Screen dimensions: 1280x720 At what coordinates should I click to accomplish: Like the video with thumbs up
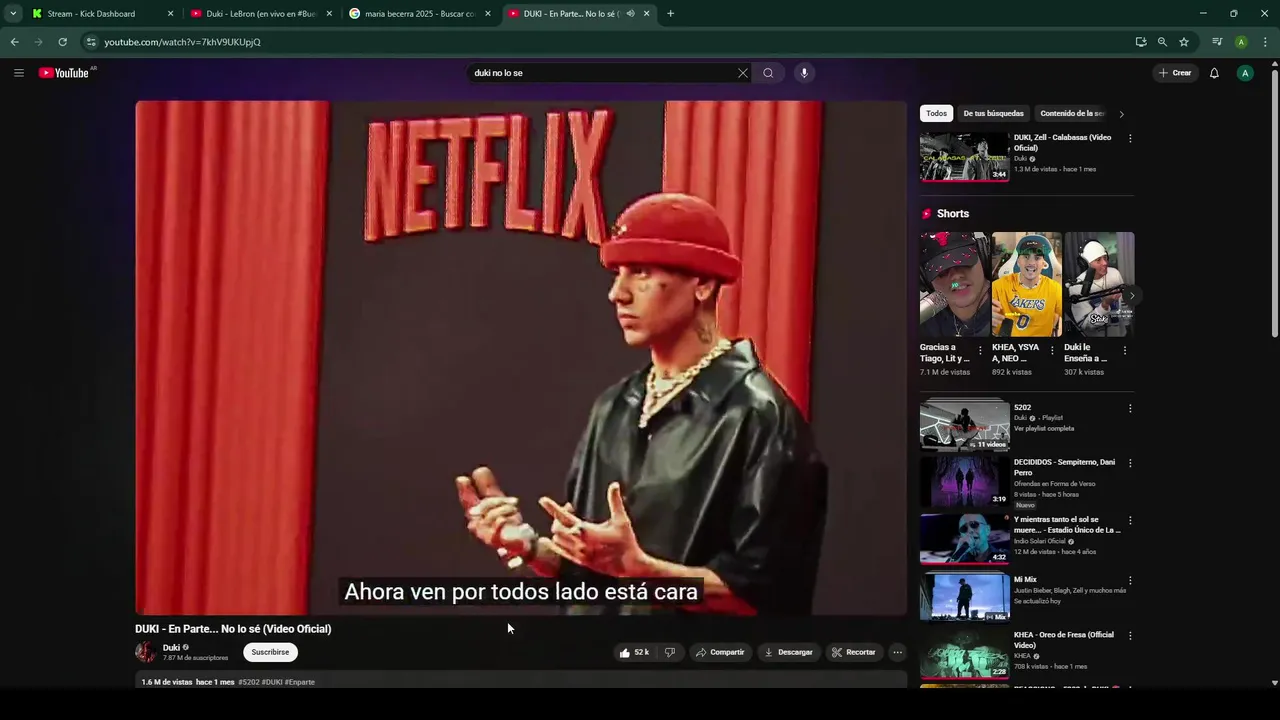pyautogui.click(x=634, y=652)
